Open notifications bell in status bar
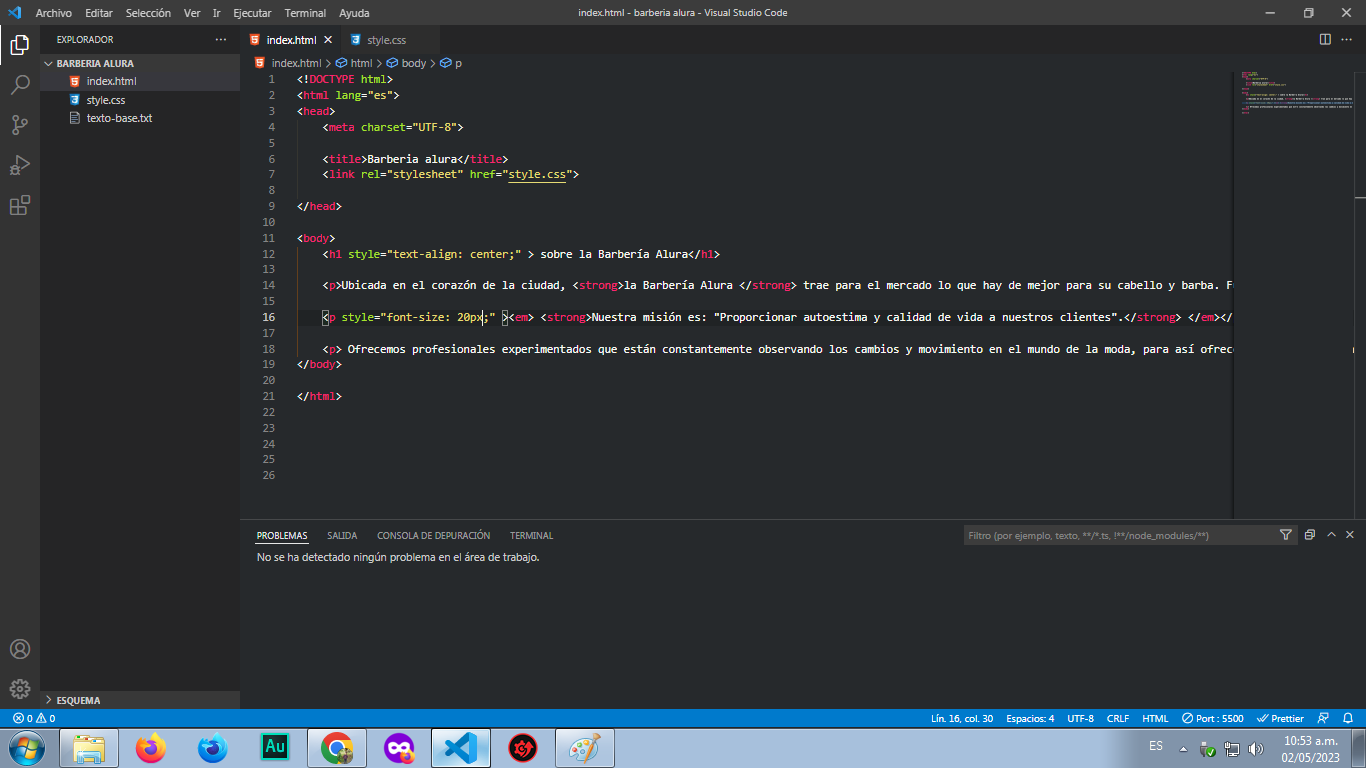The width and height of the screenshot is (1366, 768). [x=1347, y=718]
